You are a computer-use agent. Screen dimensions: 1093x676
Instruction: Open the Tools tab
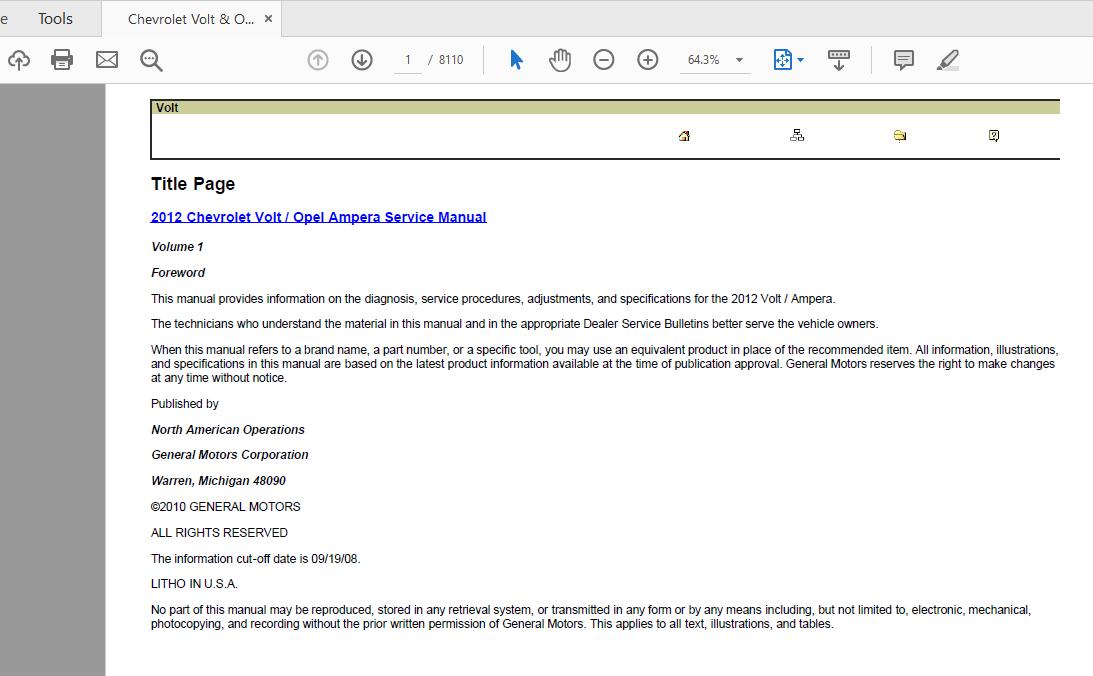[x=55, y=19]
